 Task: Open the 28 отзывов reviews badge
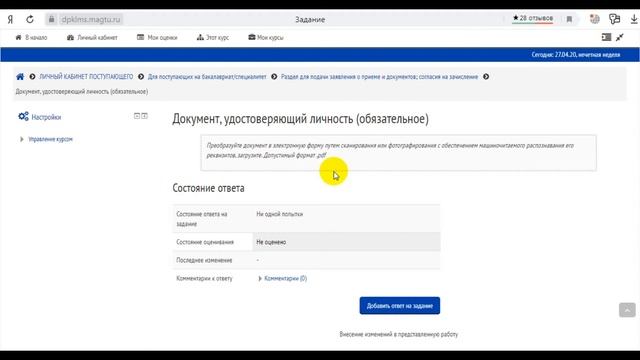coord(533,18)
